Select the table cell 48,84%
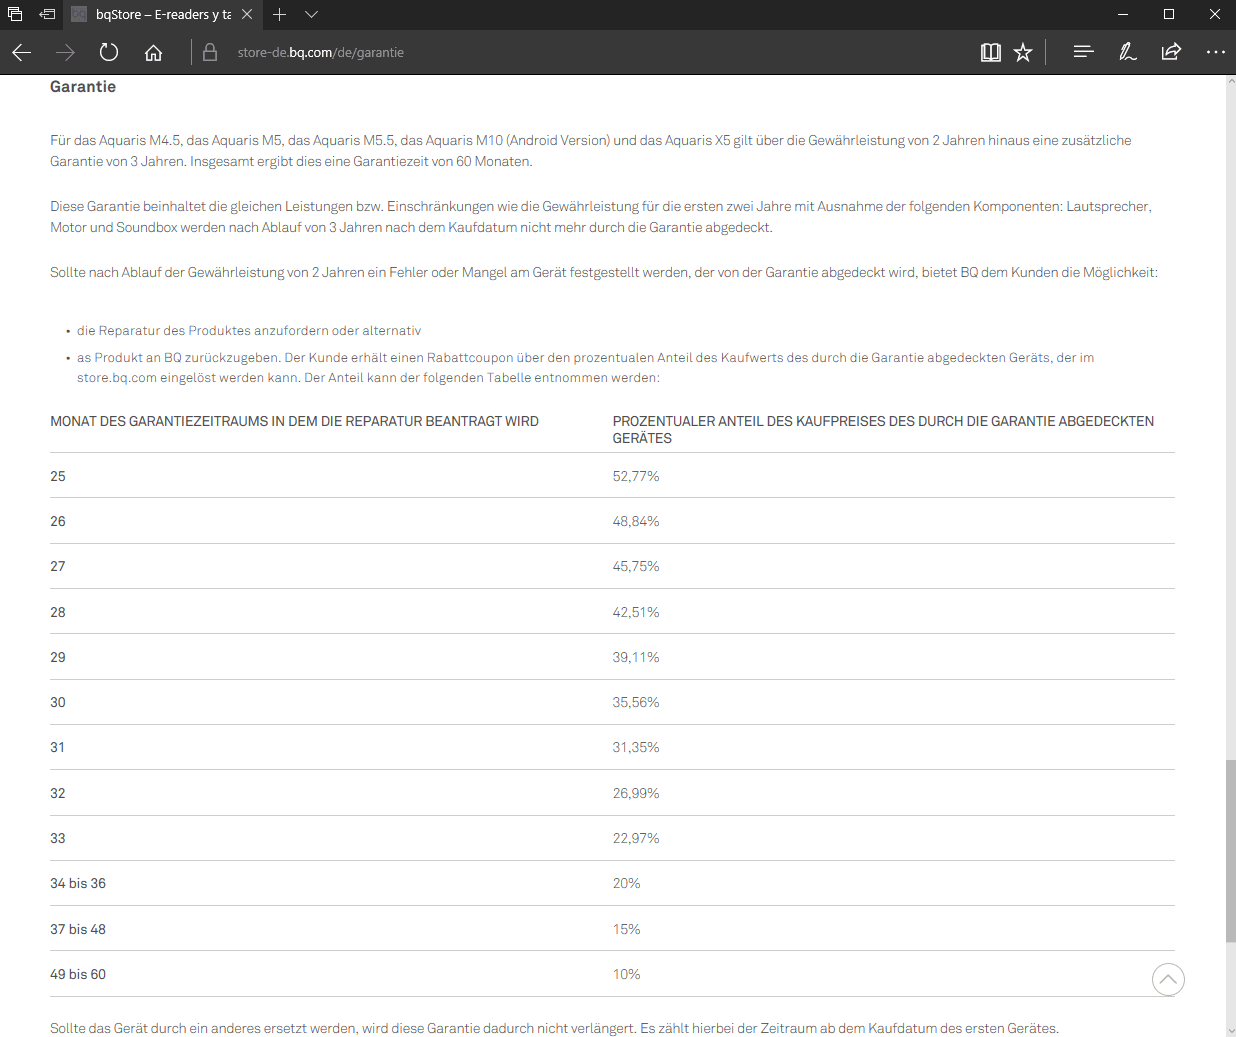 coord(636,521)
